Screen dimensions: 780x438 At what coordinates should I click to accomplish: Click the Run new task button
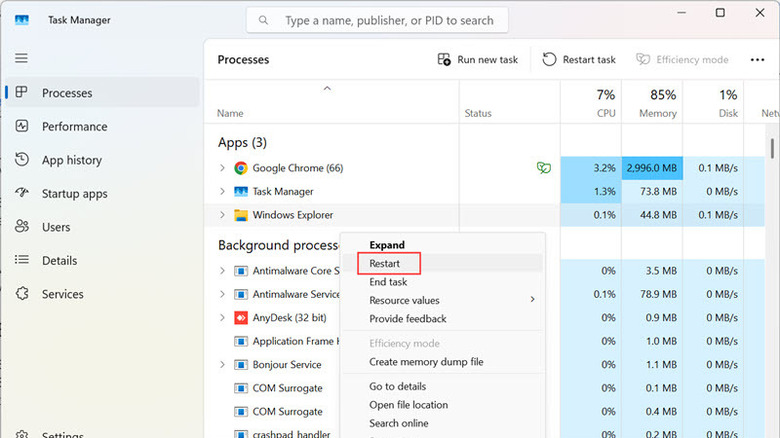[x=478, y=60]
